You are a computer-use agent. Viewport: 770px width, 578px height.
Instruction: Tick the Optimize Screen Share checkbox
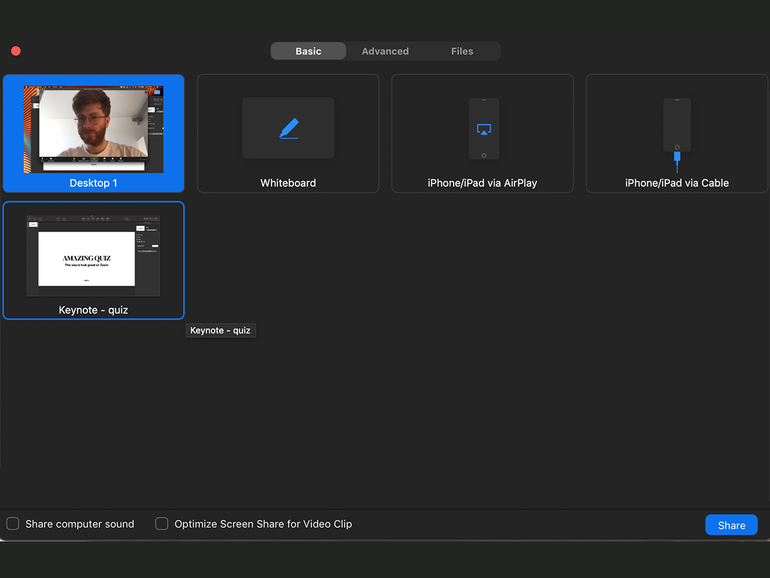162,524
